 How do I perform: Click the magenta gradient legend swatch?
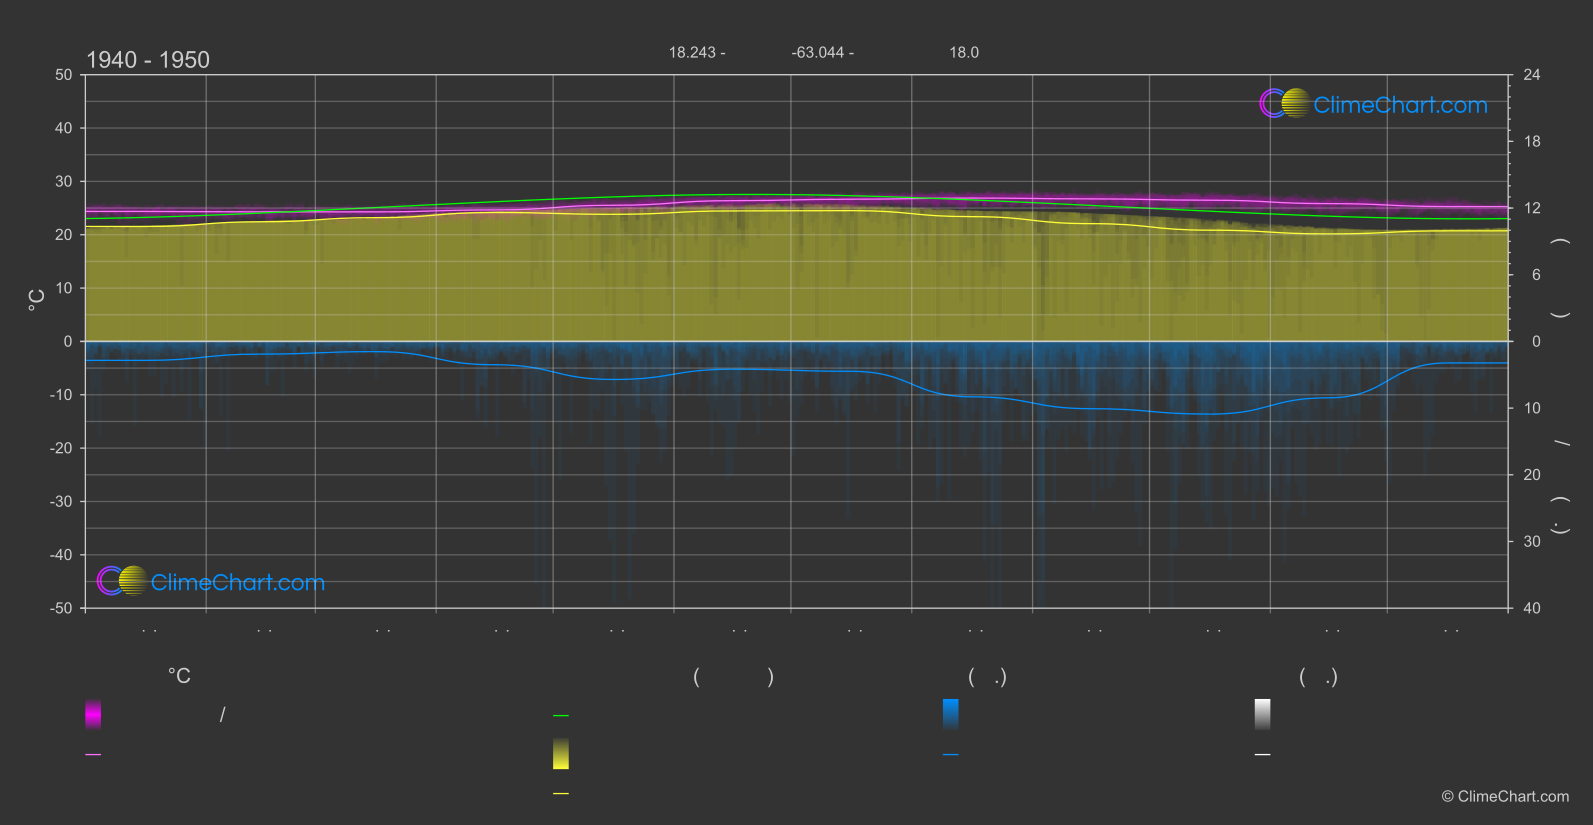coord(93,714)
